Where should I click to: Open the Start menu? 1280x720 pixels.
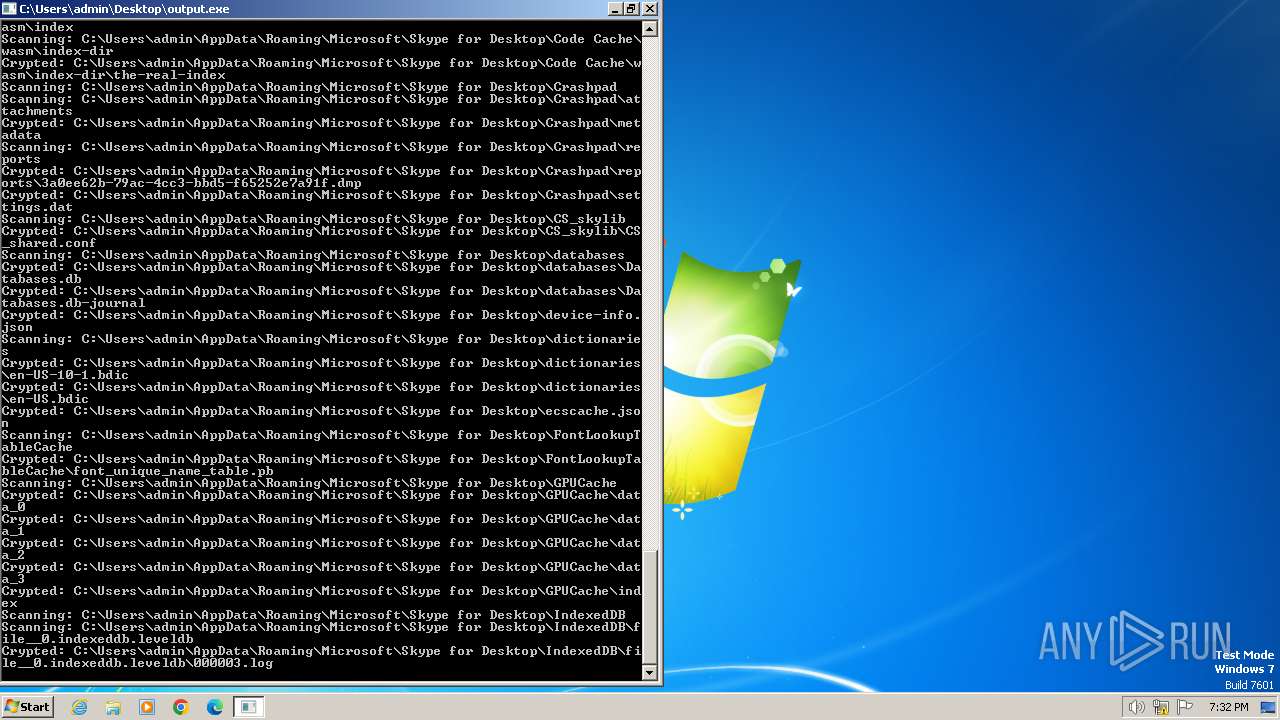(x=27, y=706)
